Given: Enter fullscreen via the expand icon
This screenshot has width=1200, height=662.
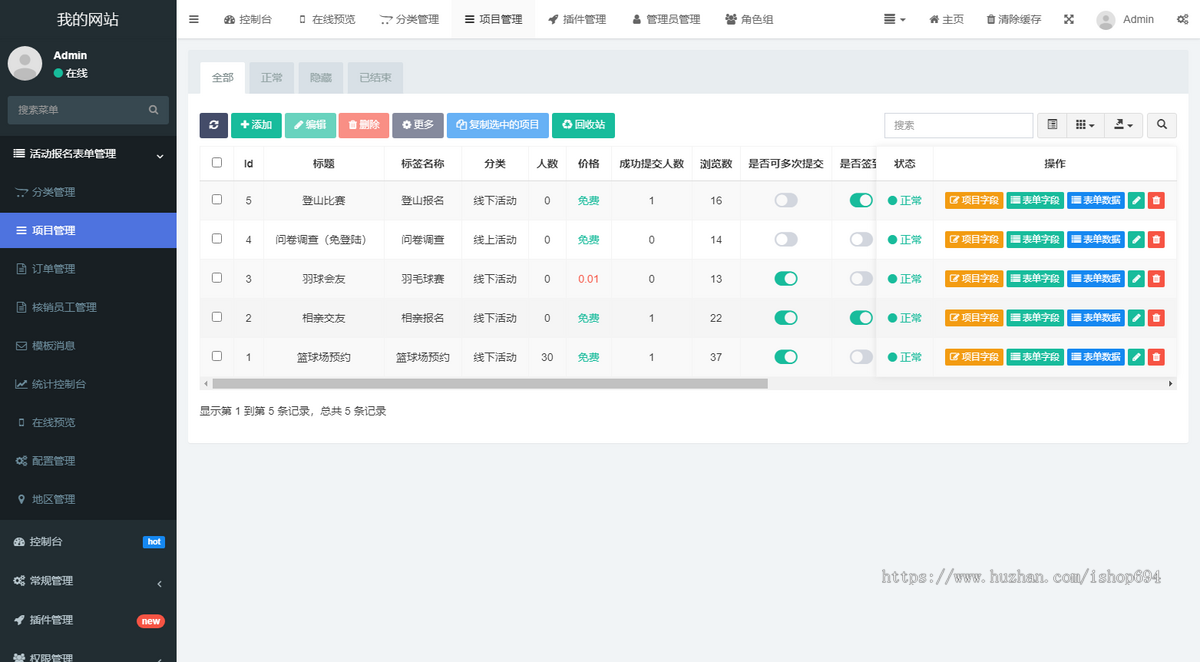Looking at the screenshot, I should (x=1068, y=18).
